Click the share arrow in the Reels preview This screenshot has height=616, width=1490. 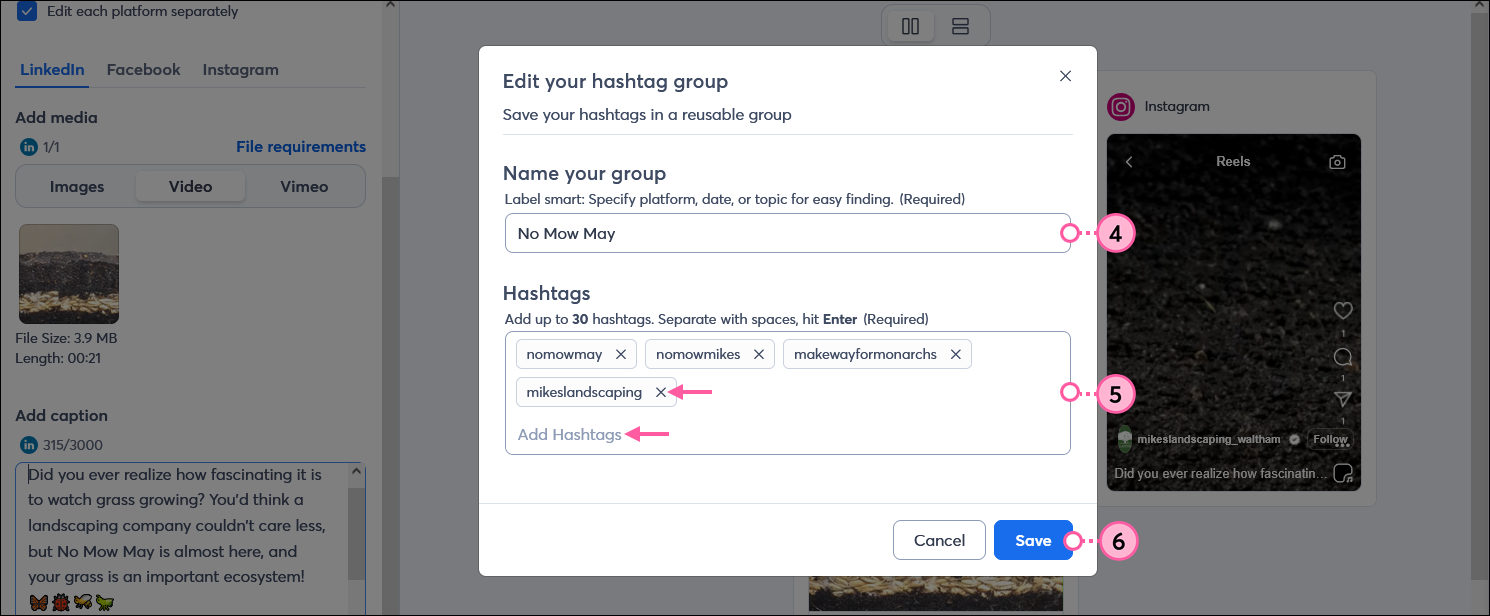1343,397
